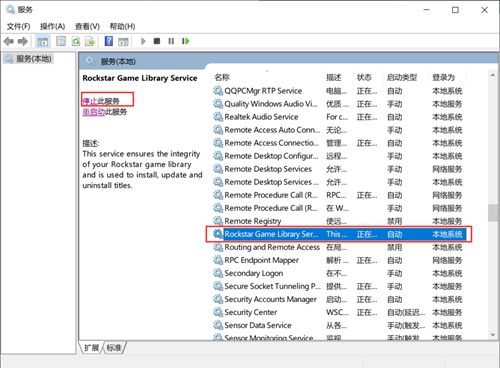Click the Restart Service toolbar icon

(186, 41)
